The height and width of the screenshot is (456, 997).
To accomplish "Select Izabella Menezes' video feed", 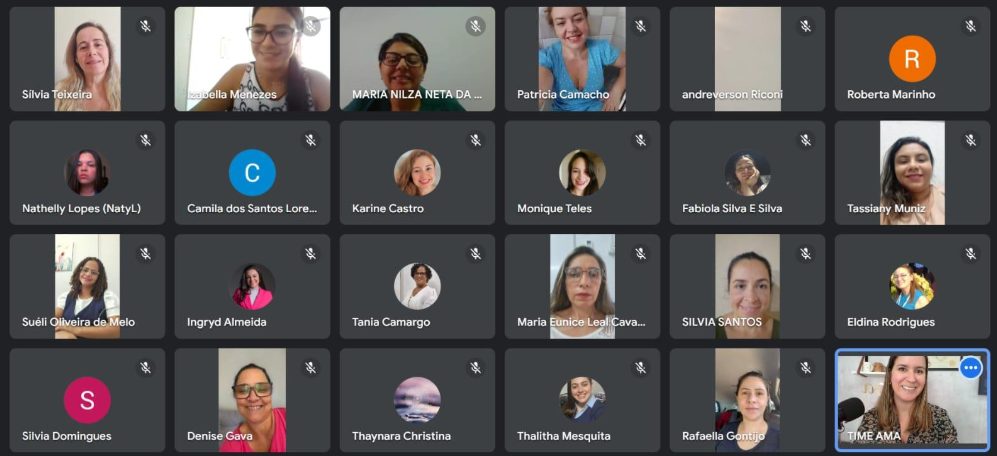I will pos(252,59).
